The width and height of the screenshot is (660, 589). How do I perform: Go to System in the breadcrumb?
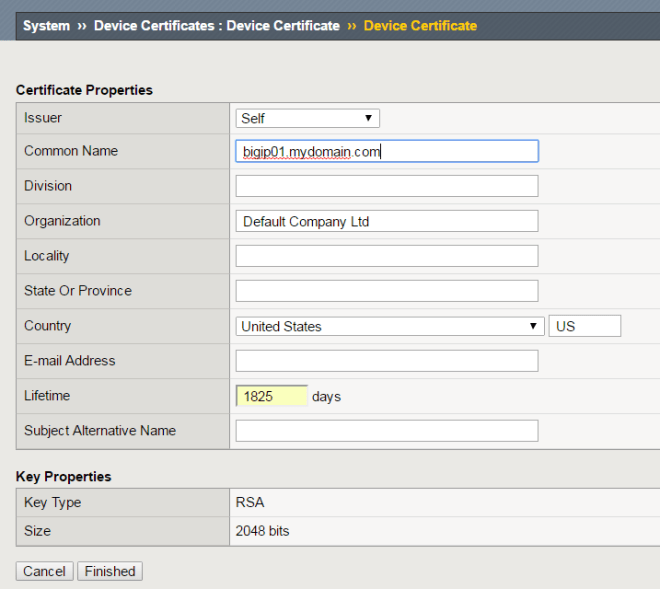pyautogui.click(x=46, y=26)
